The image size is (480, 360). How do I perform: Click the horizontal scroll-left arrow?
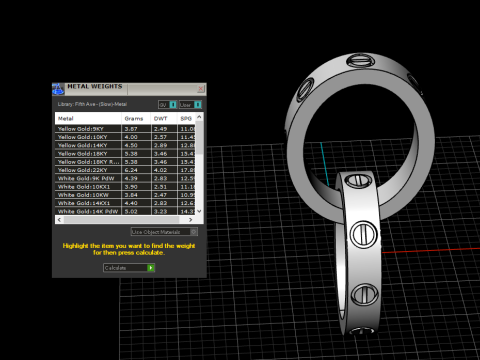tap(59, 220)
